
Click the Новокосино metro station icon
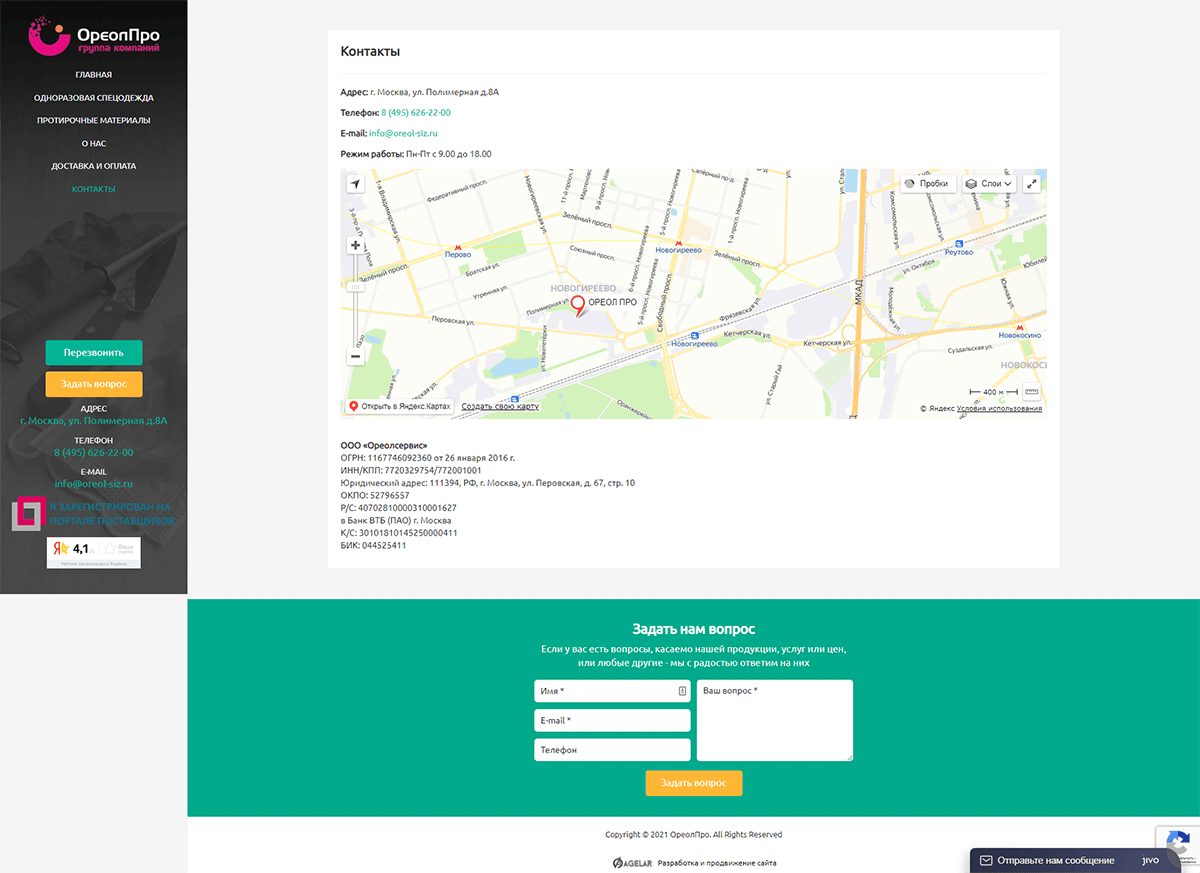[1021, 327]
